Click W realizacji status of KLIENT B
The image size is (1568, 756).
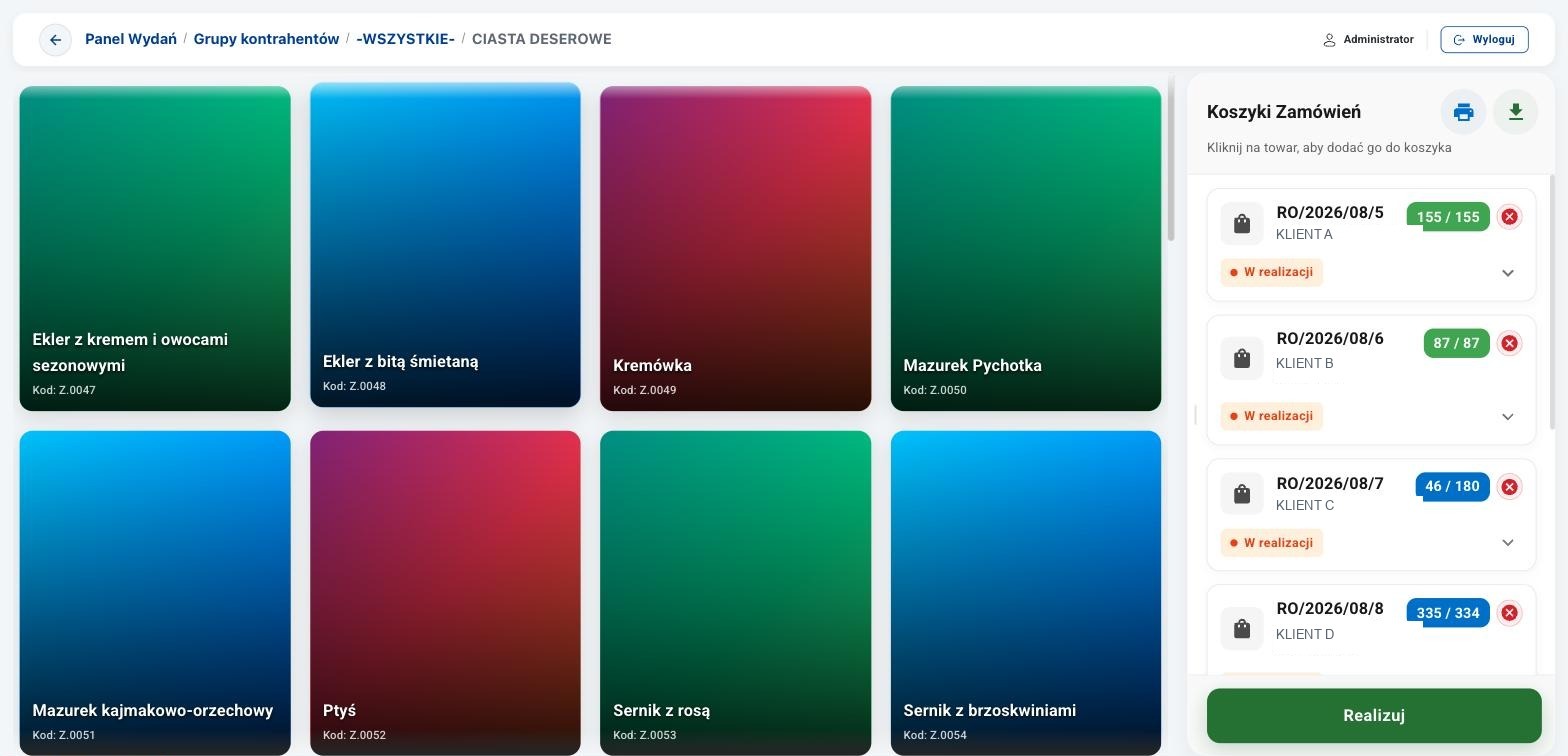point(1272,416)
